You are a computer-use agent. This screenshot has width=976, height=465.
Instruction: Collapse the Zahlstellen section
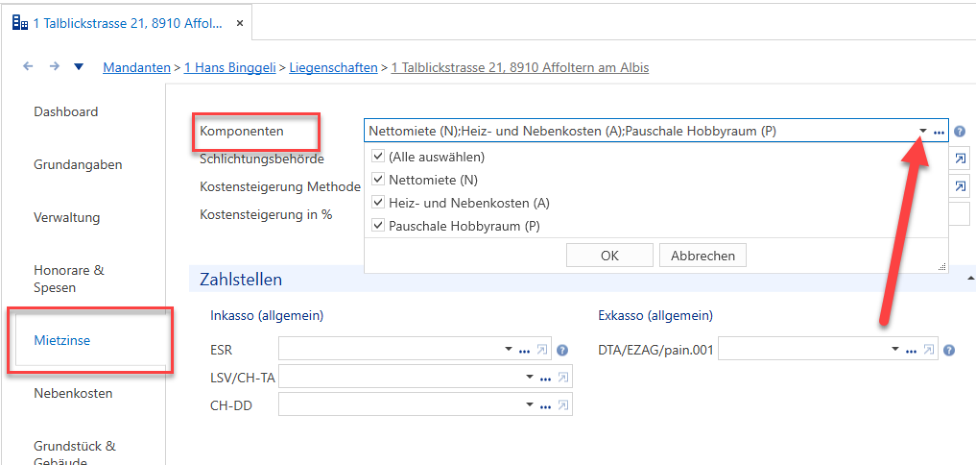(970, 278)
